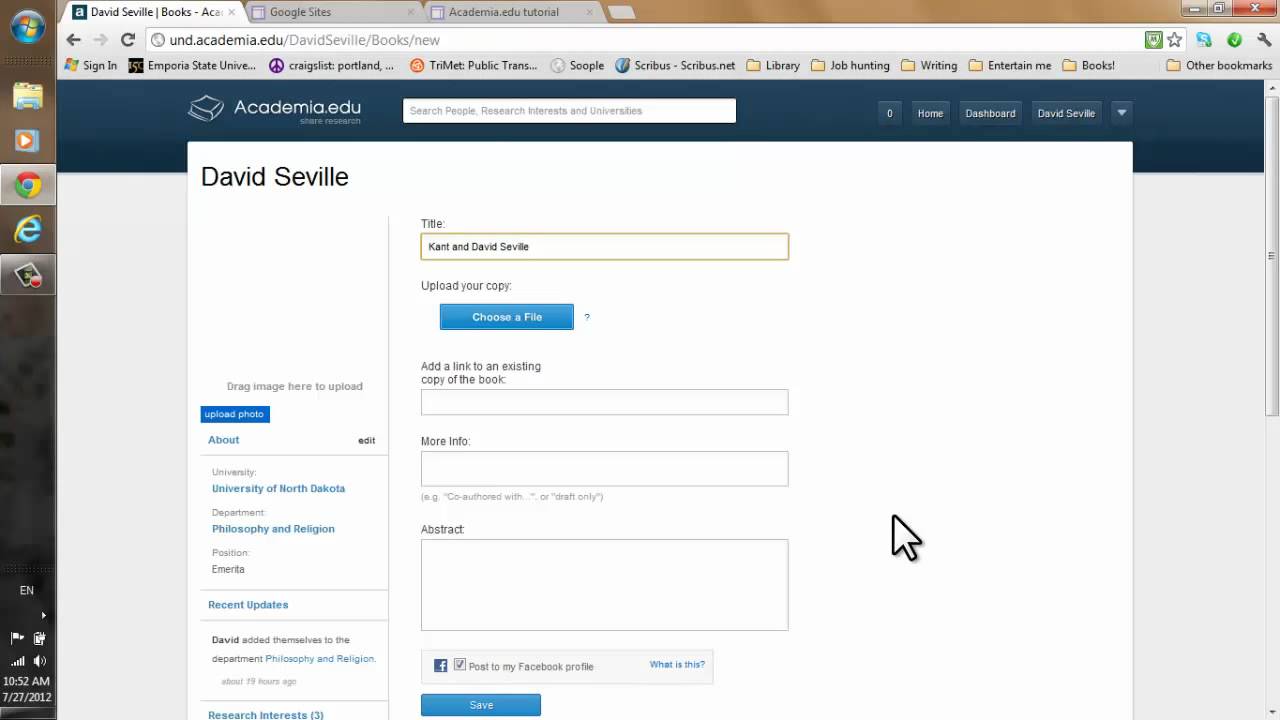Open the TriMet: Public Trans bookmark

tap(473, 65)
